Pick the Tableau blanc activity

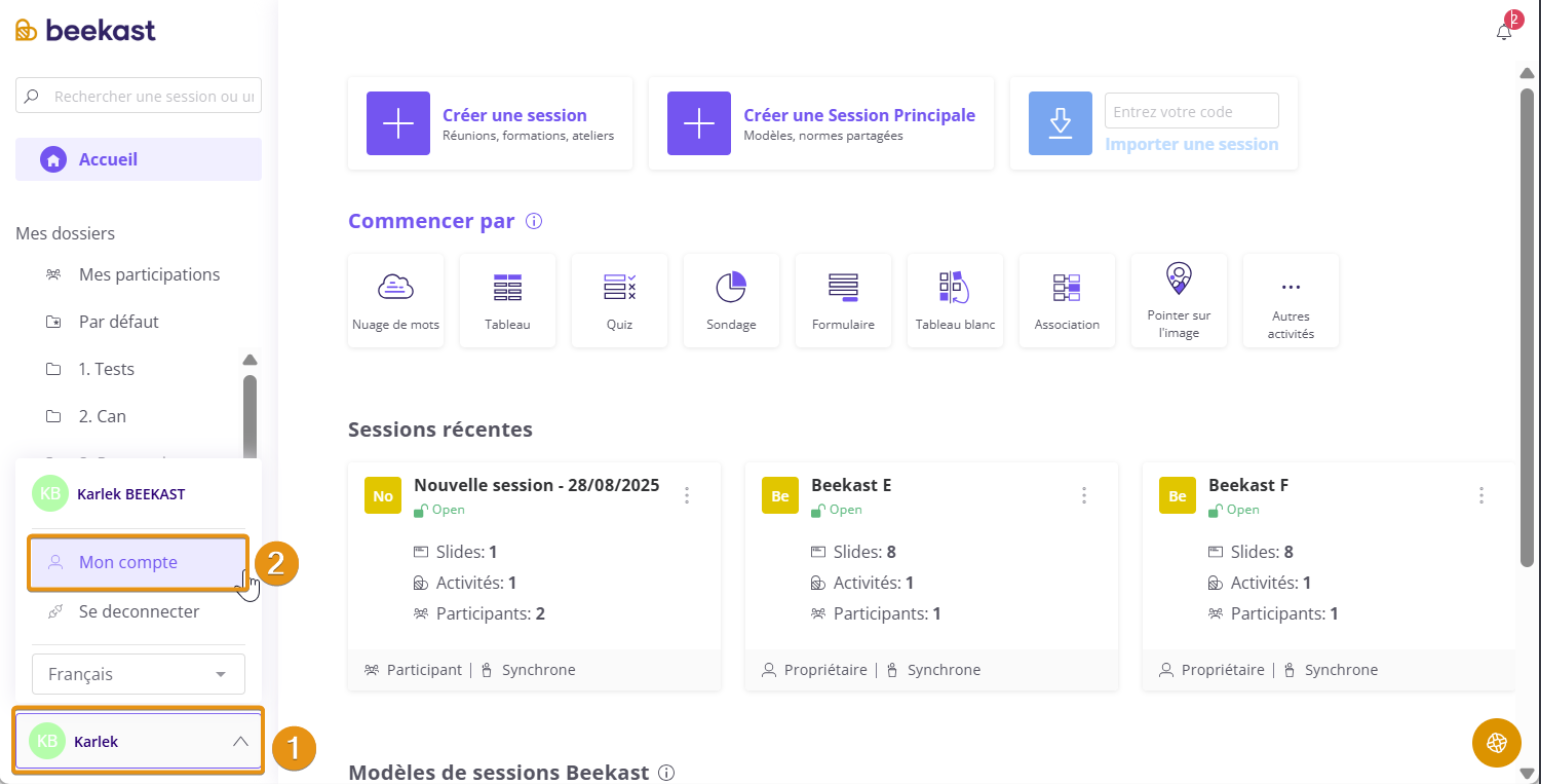tap(955, 300)
